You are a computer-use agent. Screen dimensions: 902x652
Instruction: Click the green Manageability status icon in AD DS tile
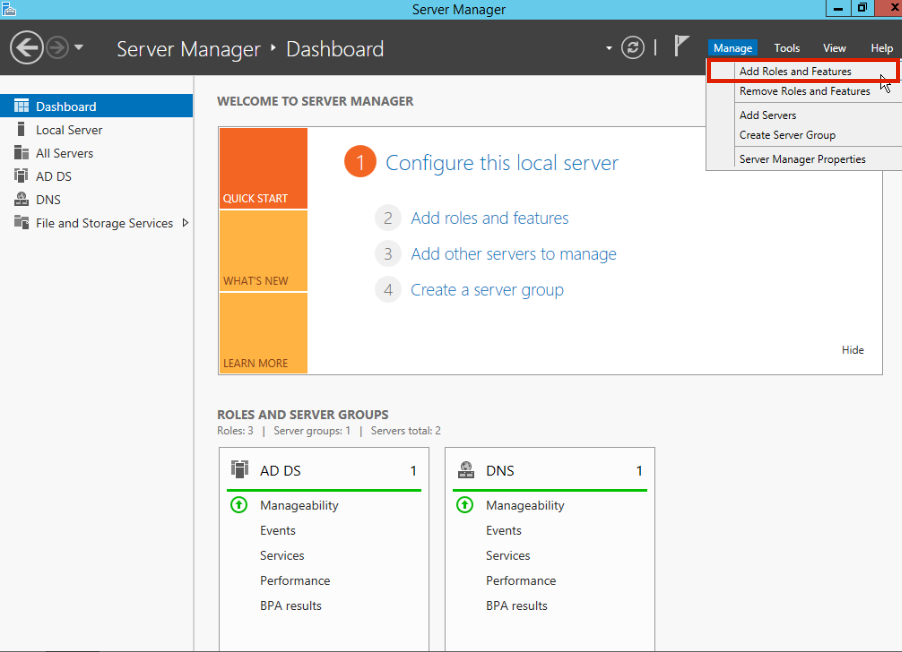tap(239, 505)
